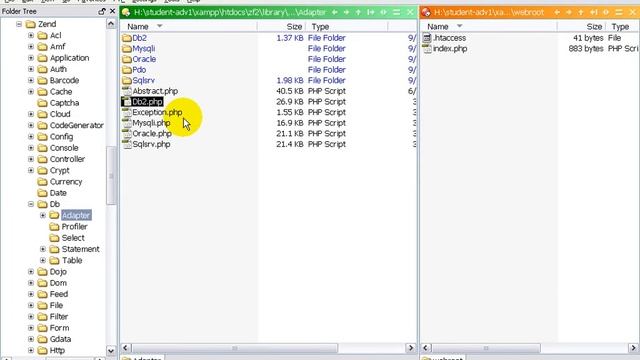
Task: Click the webroot pane path field
Action: coord(489,13)
